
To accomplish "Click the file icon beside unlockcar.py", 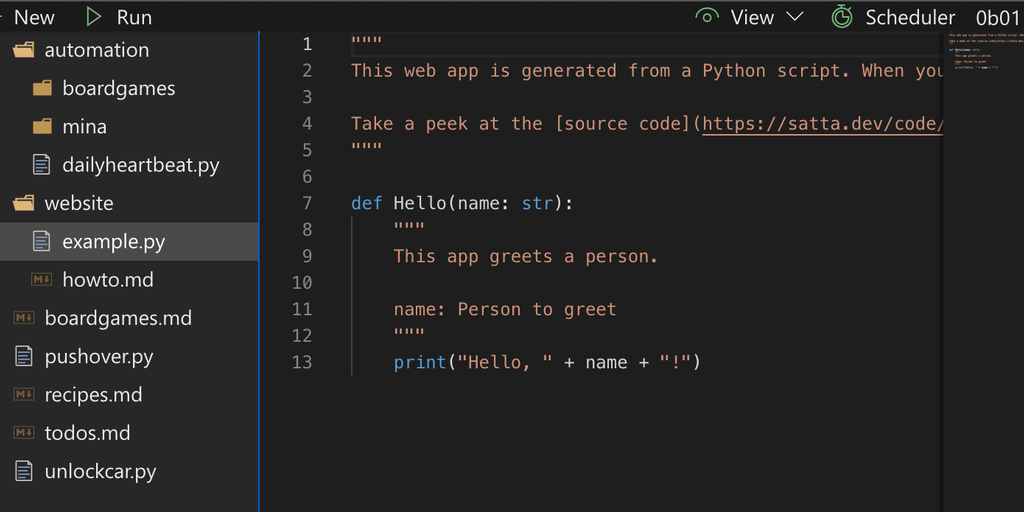I will pos(23,471).
